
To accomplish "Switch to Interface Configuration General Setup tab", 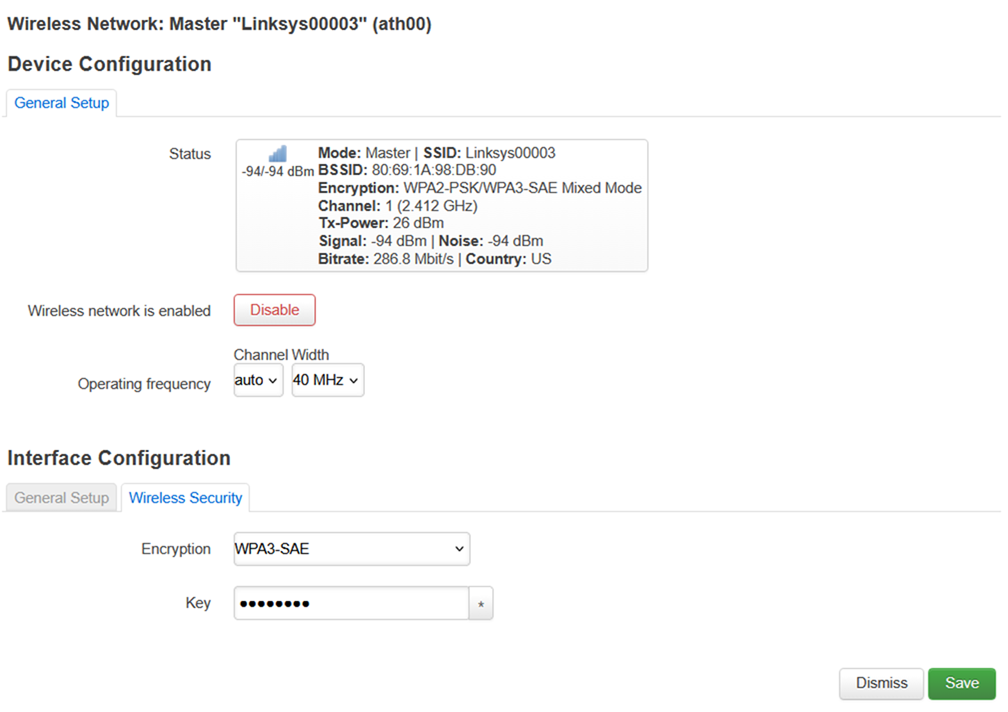I will coord(62,498).
